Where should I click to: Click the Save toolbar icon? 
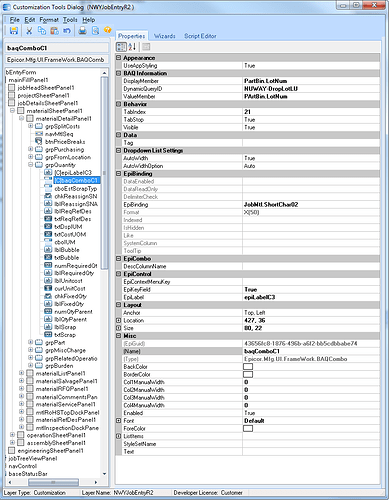14,31
